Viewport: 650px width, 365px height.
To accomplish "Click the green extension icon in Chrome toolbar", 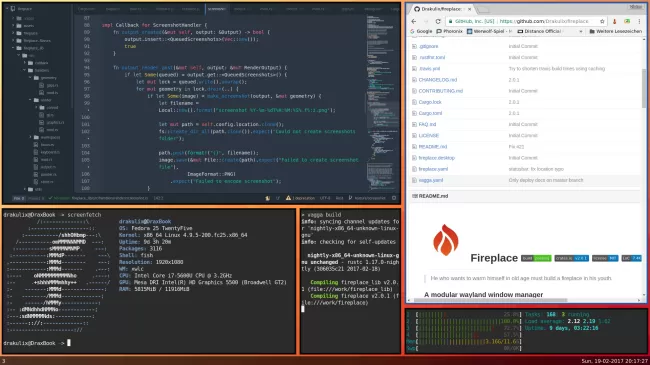I will click(627, 21).
